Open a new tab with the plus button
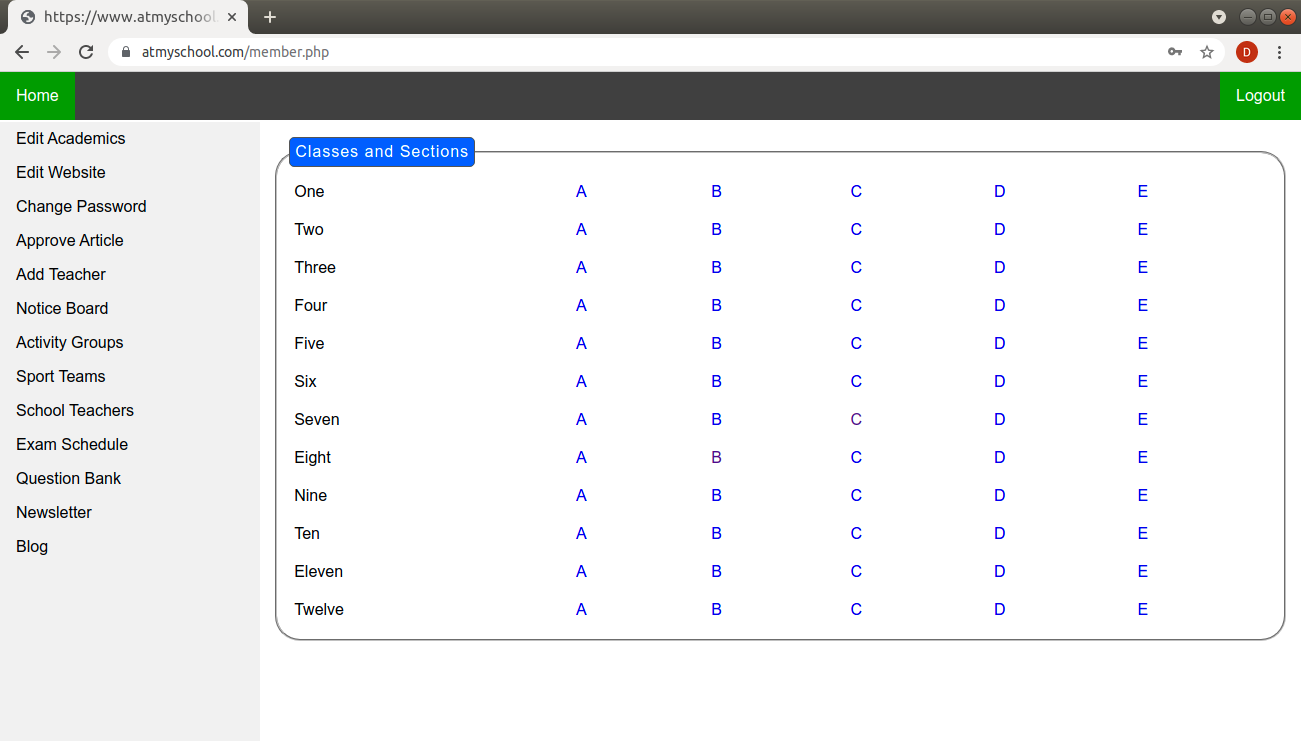The image size is (1301, 741). (x=270, y=17)
